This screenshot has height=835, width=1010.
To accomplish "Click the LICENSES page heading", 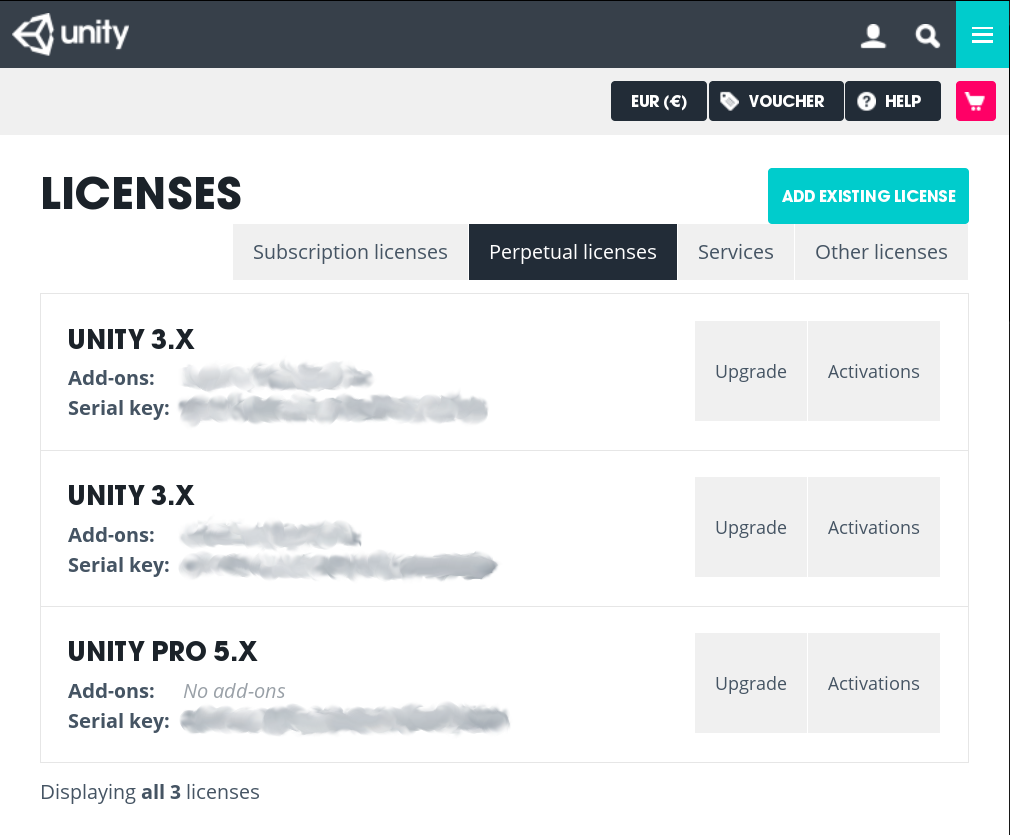I will (x=141, y=193).
